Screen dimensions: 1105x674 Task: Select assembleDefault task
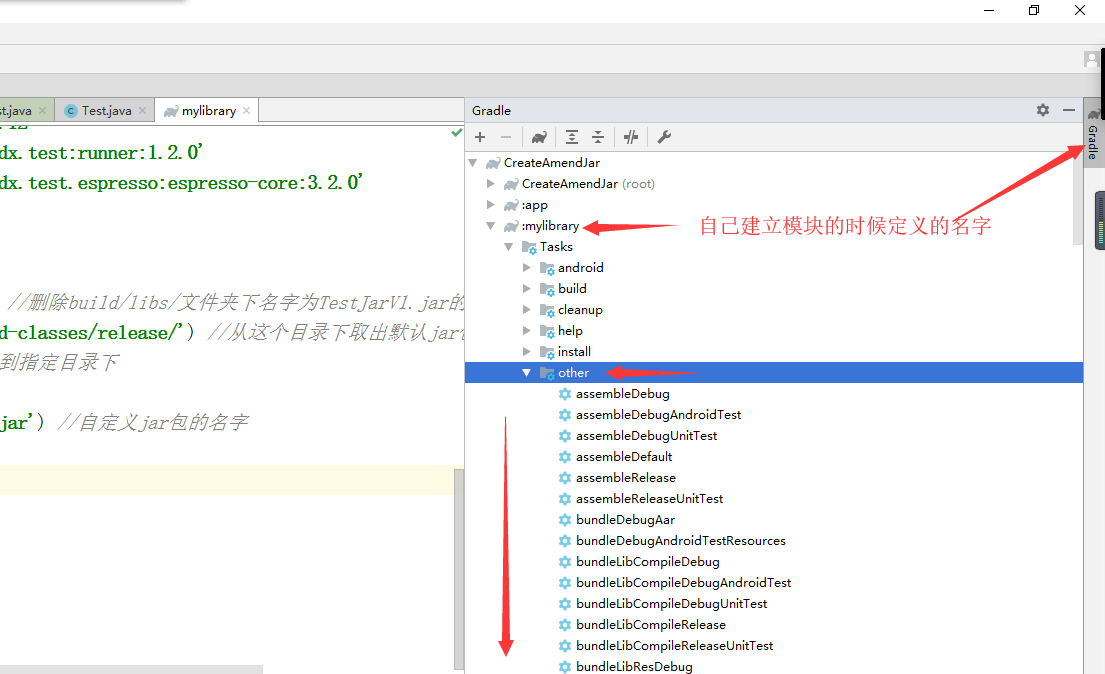click(624, 457)
